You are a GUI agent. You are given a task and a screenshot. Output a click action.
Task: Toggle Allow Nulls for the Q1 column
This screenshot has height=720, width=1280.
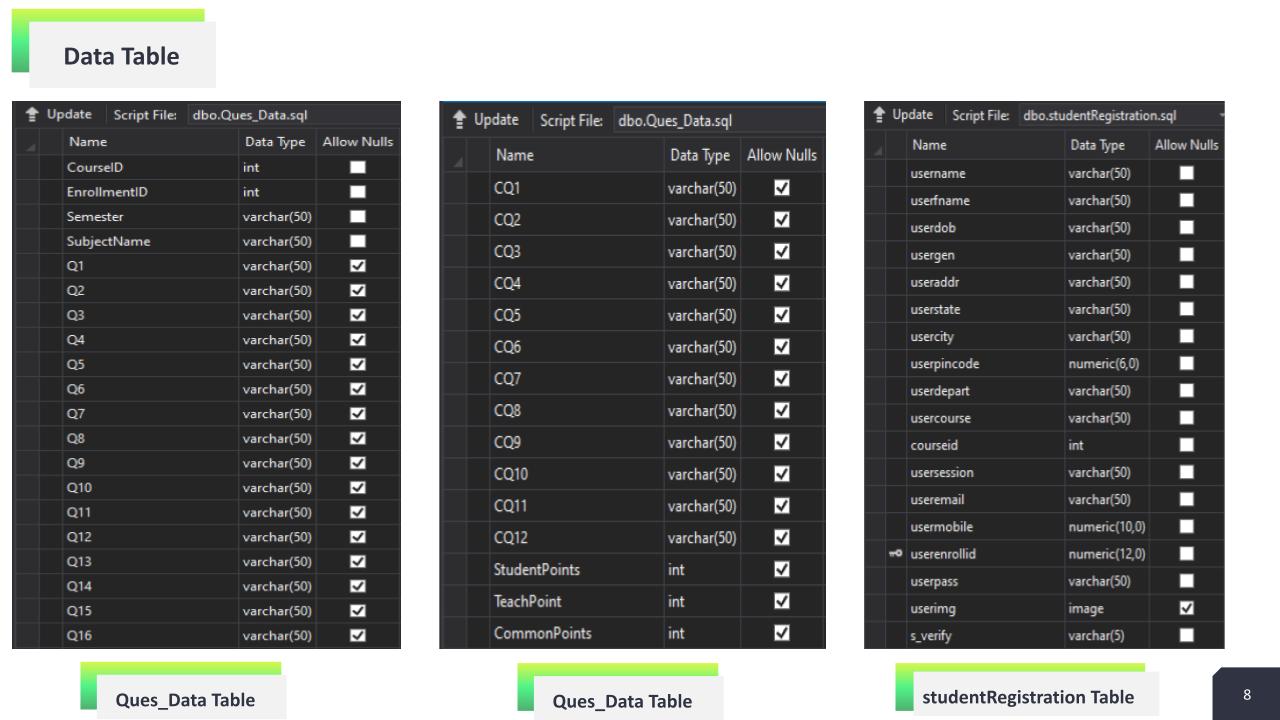pyautogui.click(x=356, y=265)
